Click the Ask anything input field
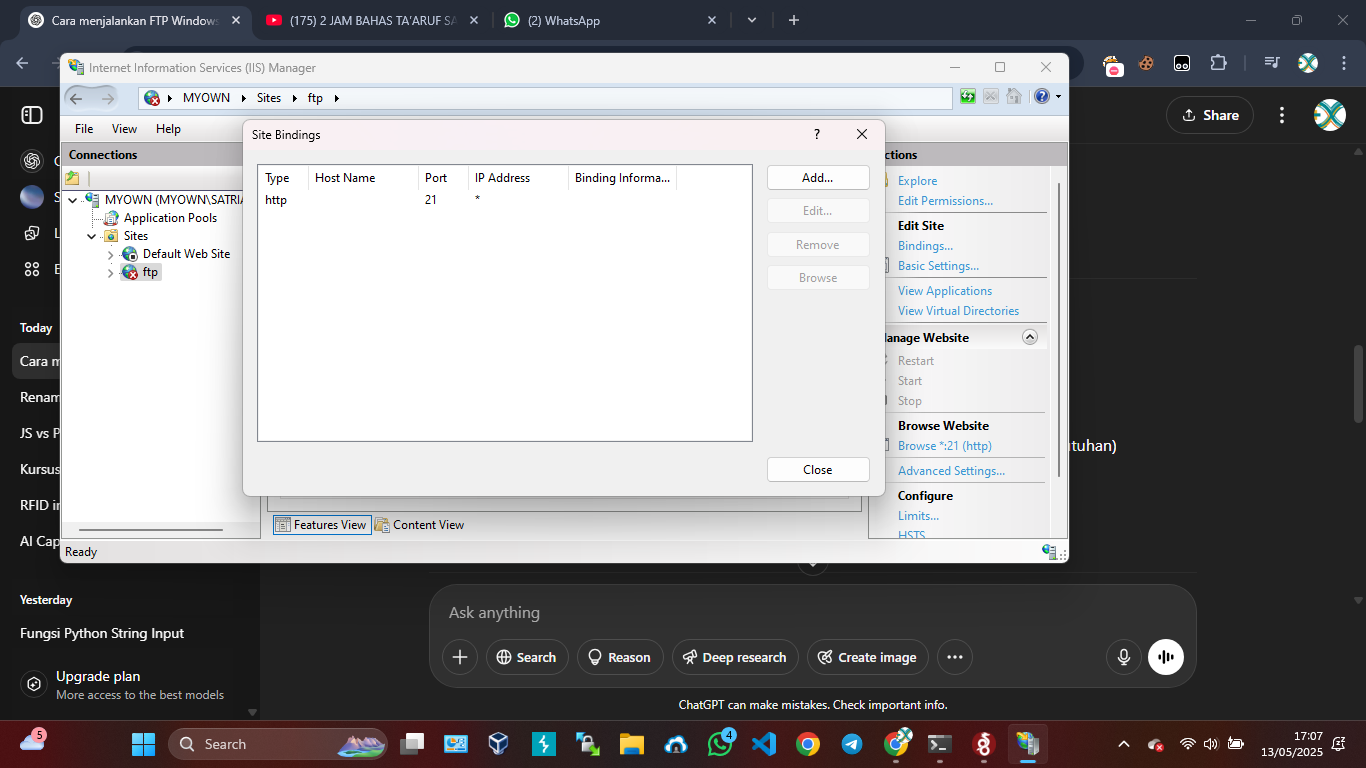This screenshot has height=768, width=1366. click(x=812, y=613)
